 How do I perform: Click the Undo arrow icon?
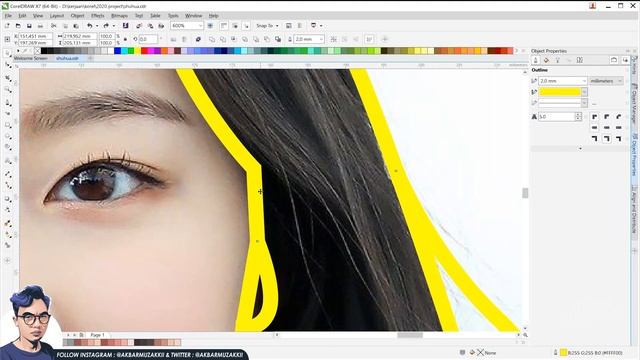tap(89, 26)
